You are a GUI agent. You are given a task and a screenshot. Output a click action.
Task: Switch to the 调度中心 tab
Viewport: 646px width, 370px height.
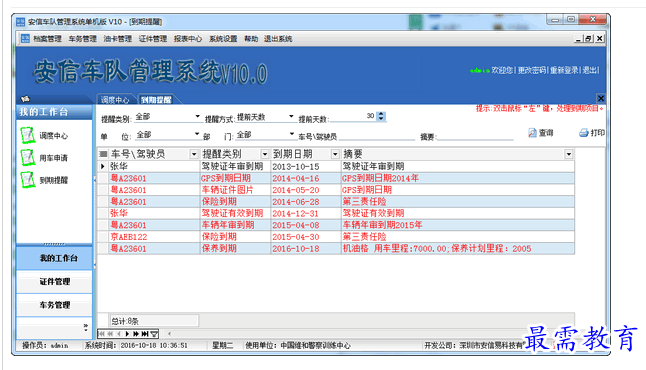tap(115, 100)
